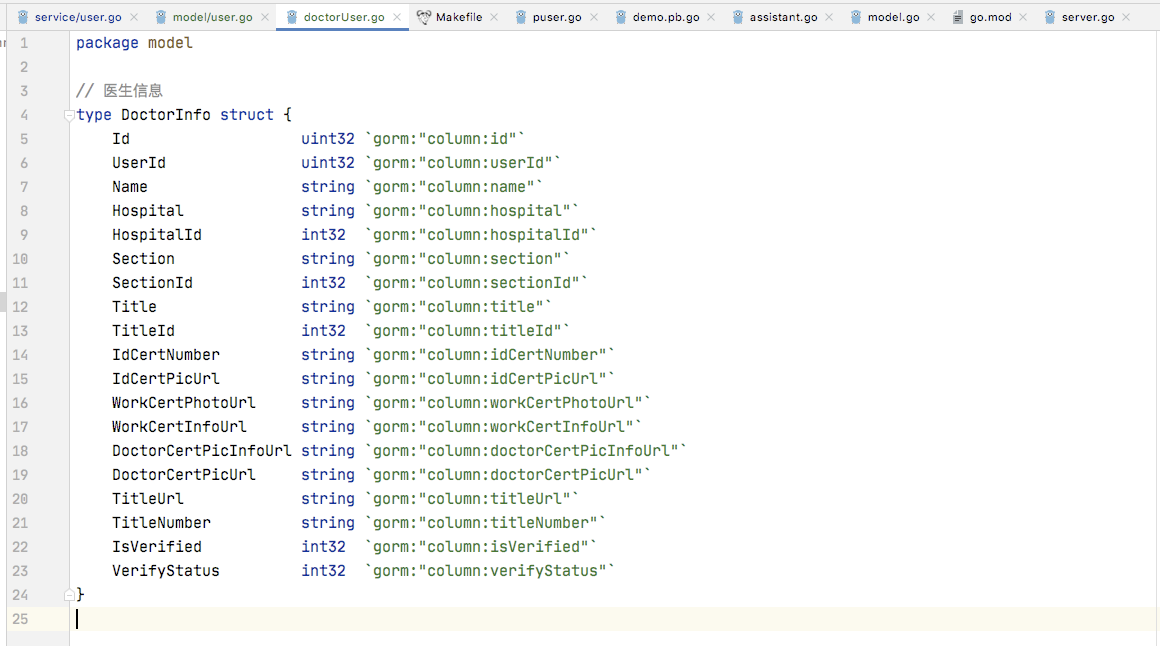Image resolution: width=1160 pixels, height=646 pixels.
Task: Click the go.mod tab's file icon
Action: coord(958,17)
